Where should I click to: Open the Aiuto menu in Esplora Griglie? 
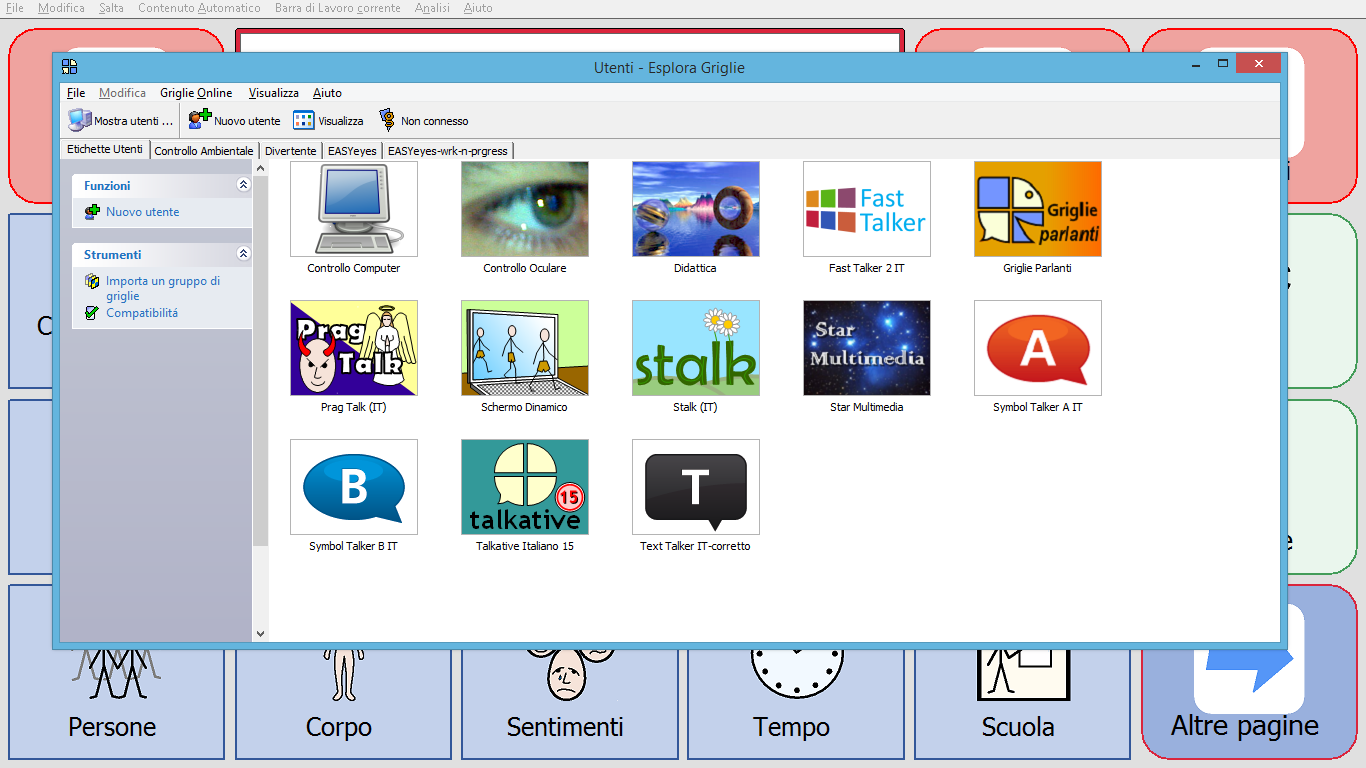pyautogui.click(x=327, y=93)
